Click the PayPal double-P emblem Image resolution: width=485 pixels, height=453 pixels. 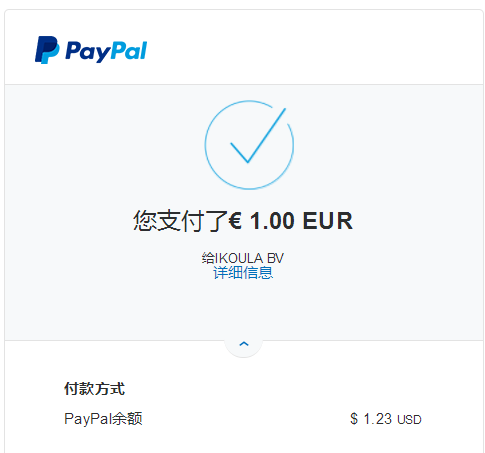[x=47, y=50]
